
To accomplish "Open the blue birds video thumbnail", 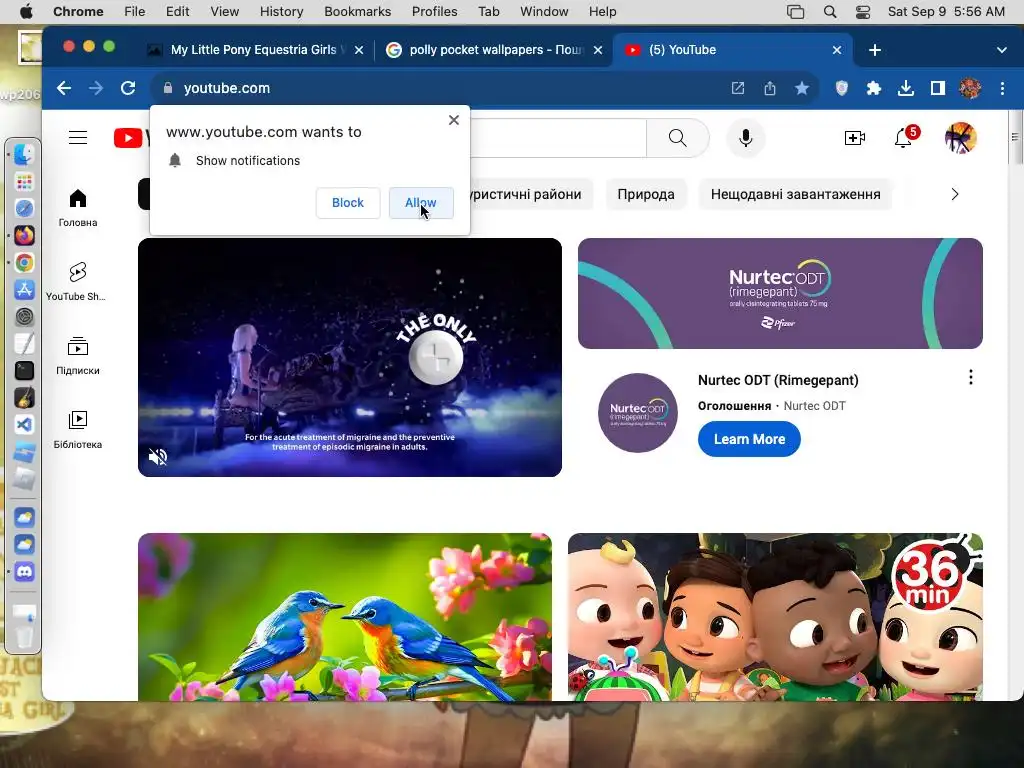I will point(345,617).
